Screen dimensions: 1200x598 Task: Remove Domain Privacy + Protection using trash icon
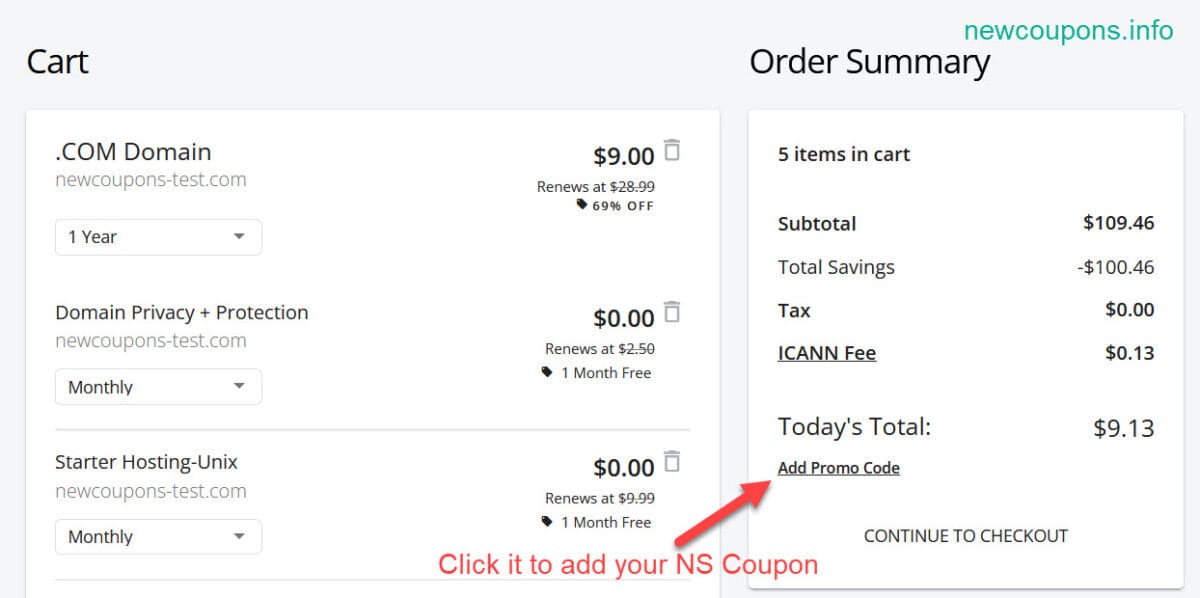point(672,311)
